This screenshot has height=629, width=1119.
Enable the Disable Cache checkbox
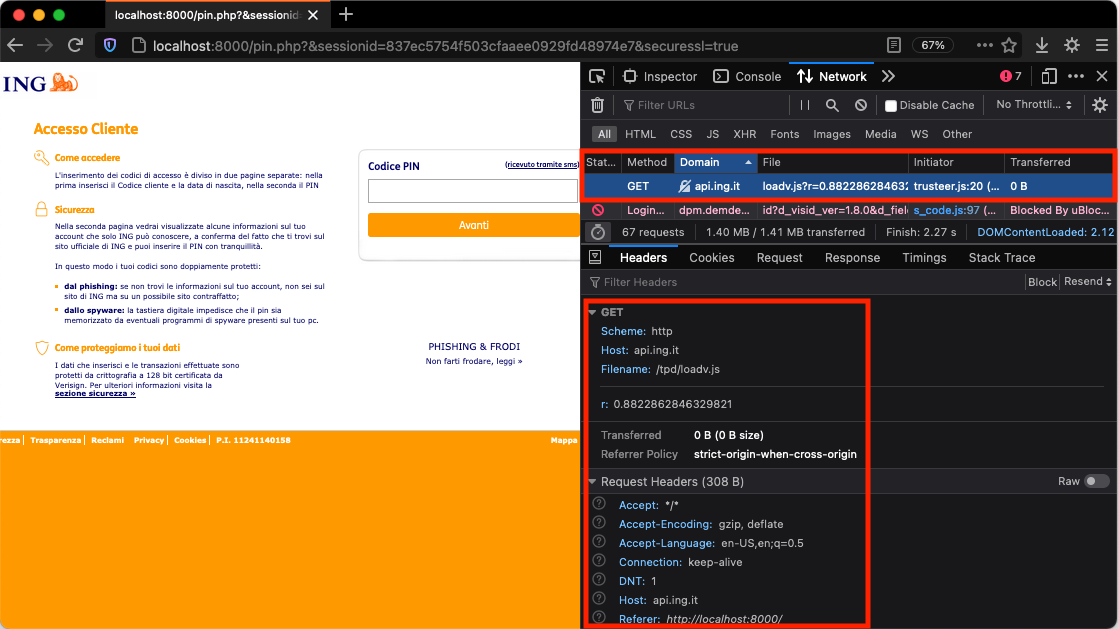pyautogui.click(x=891, y=106)
